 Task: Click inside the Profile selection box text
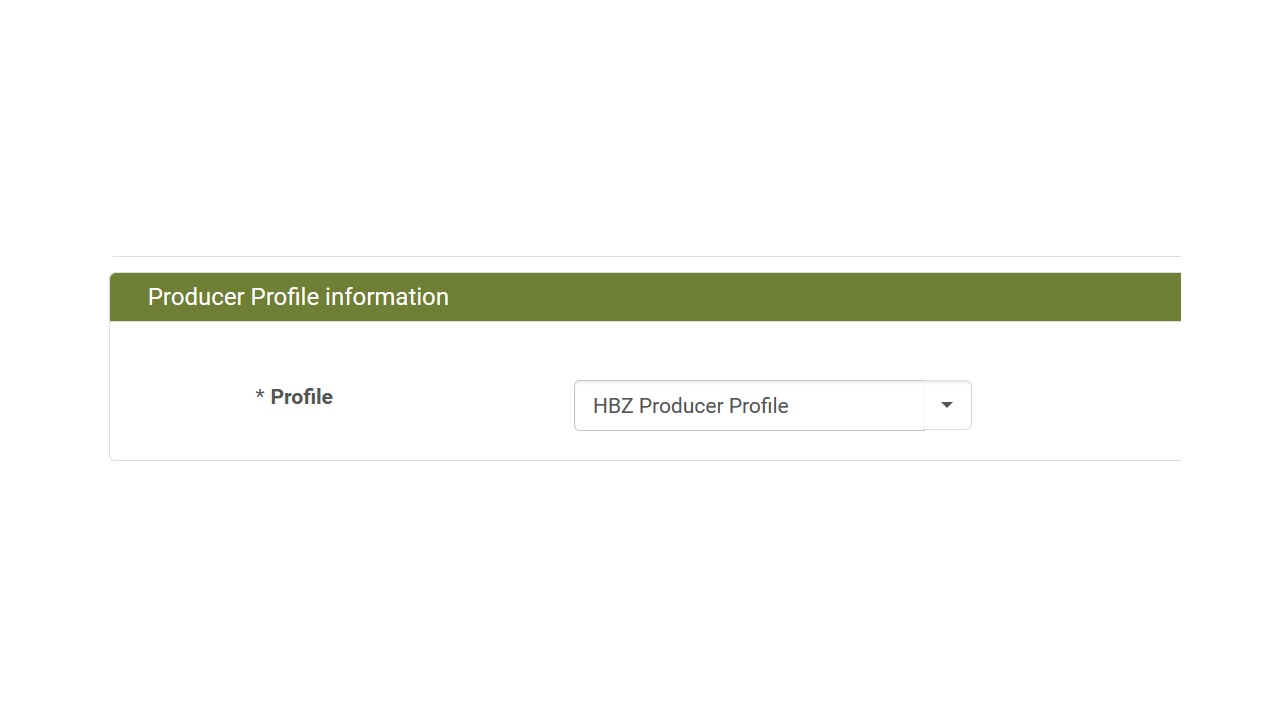point(691,406)
